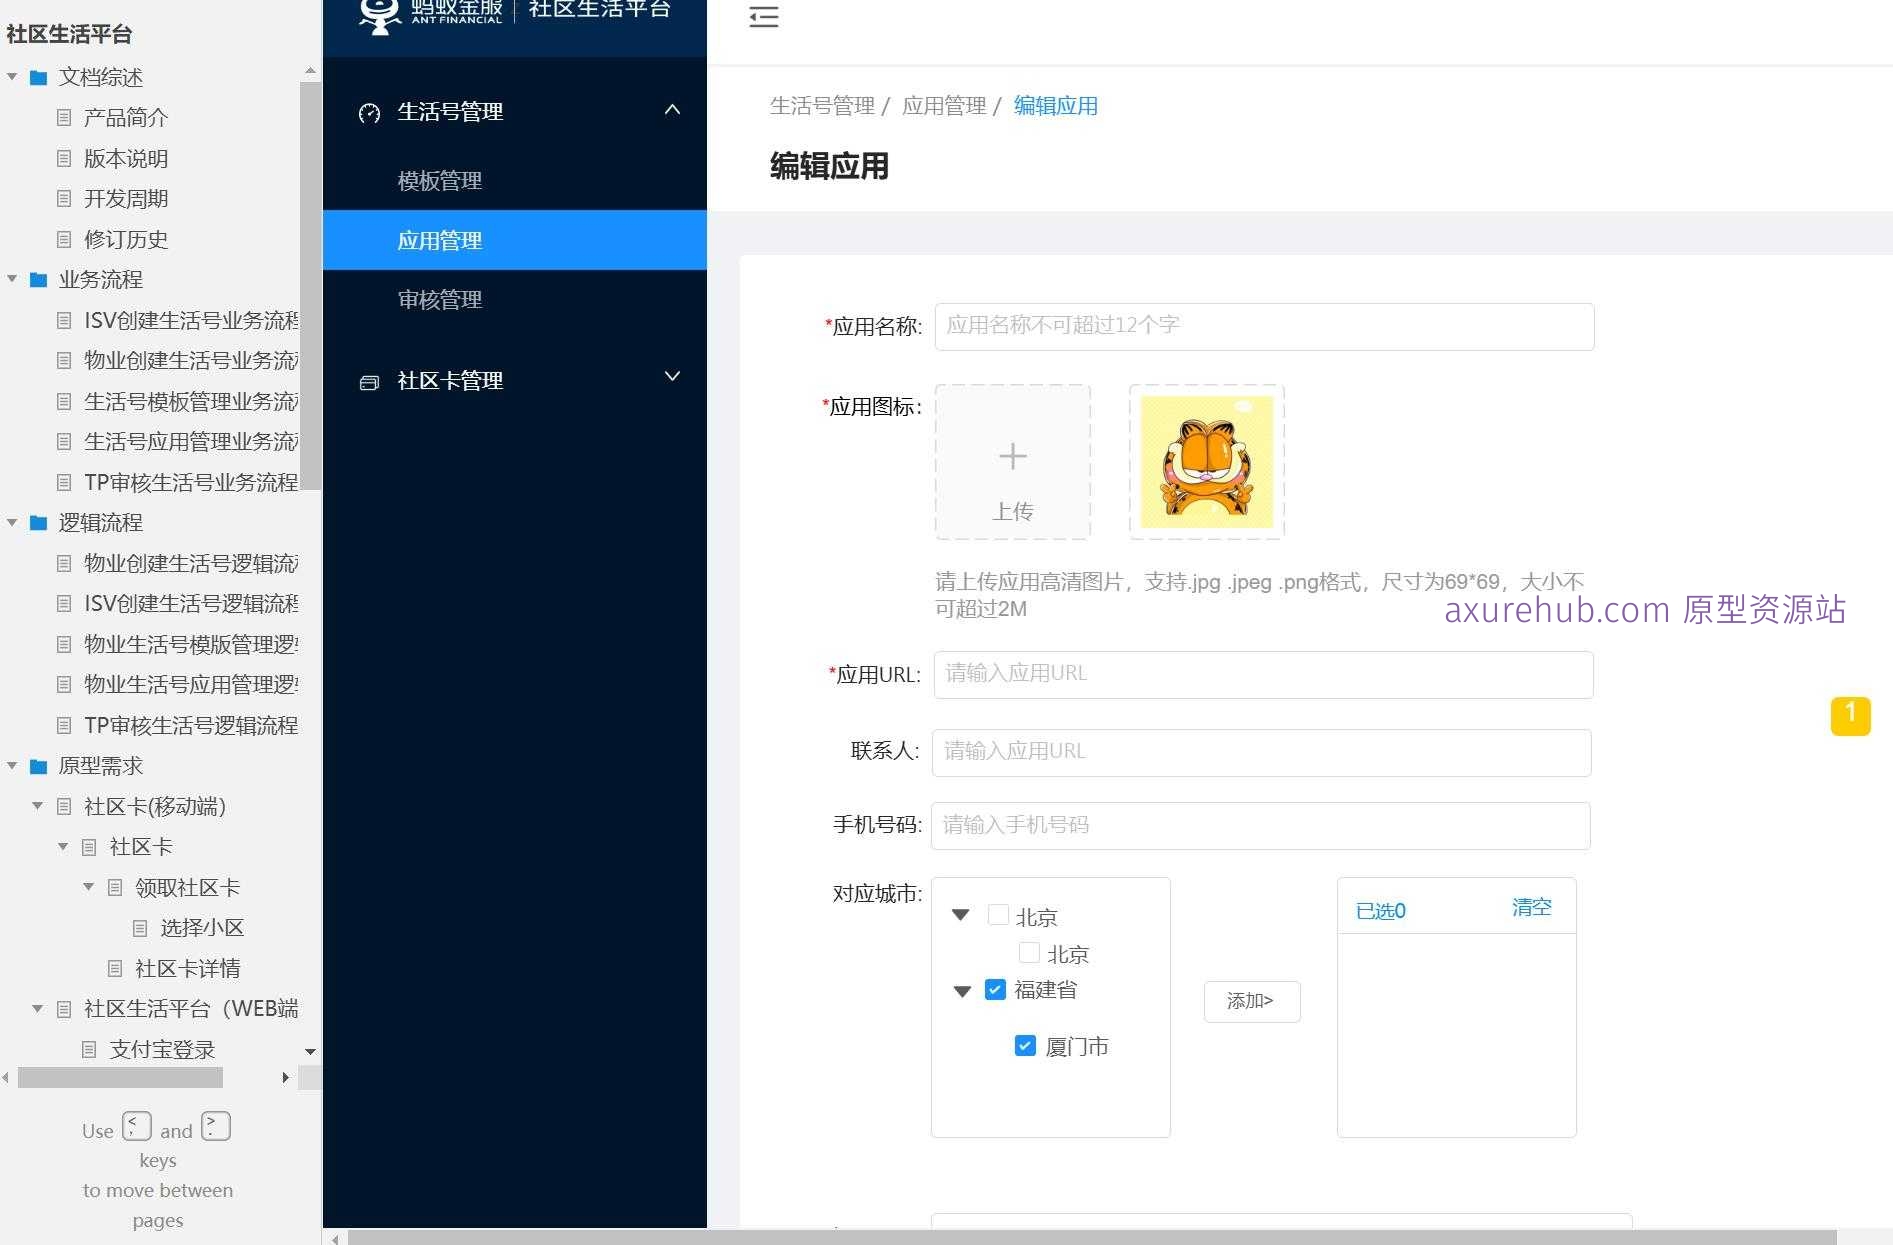This screenshot has width=1893, height=1245.
Task: Collapse the 生活号管理 section chevron
Action: (672, 110)
